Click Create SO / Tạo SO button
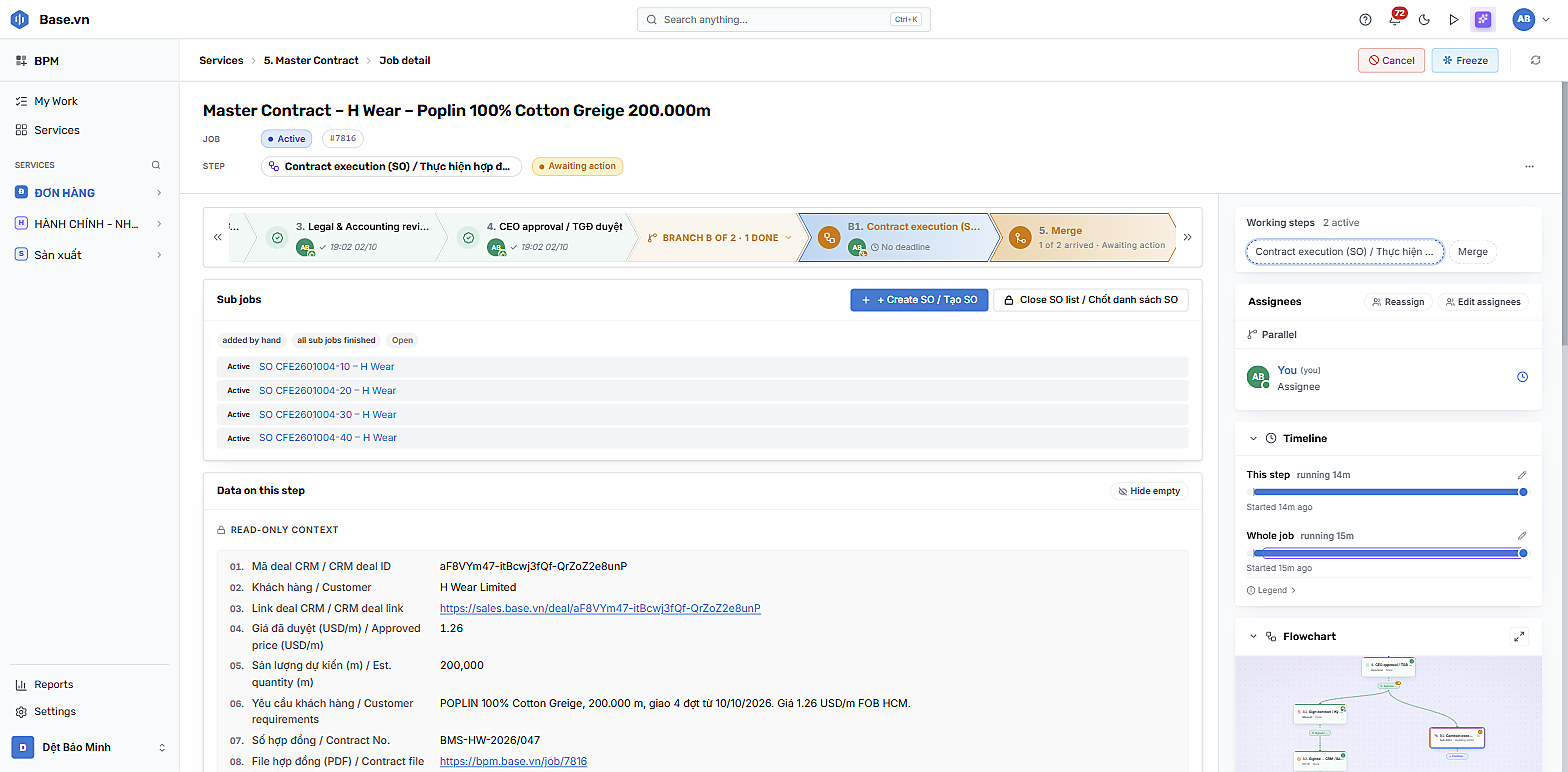 919,300
